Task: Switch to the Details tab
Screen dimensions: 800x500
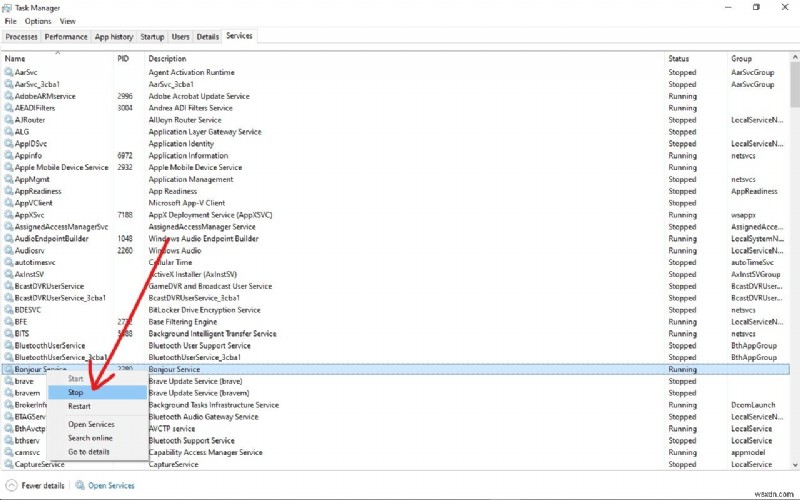Action: pyautogui.click(x=208, y=37)
